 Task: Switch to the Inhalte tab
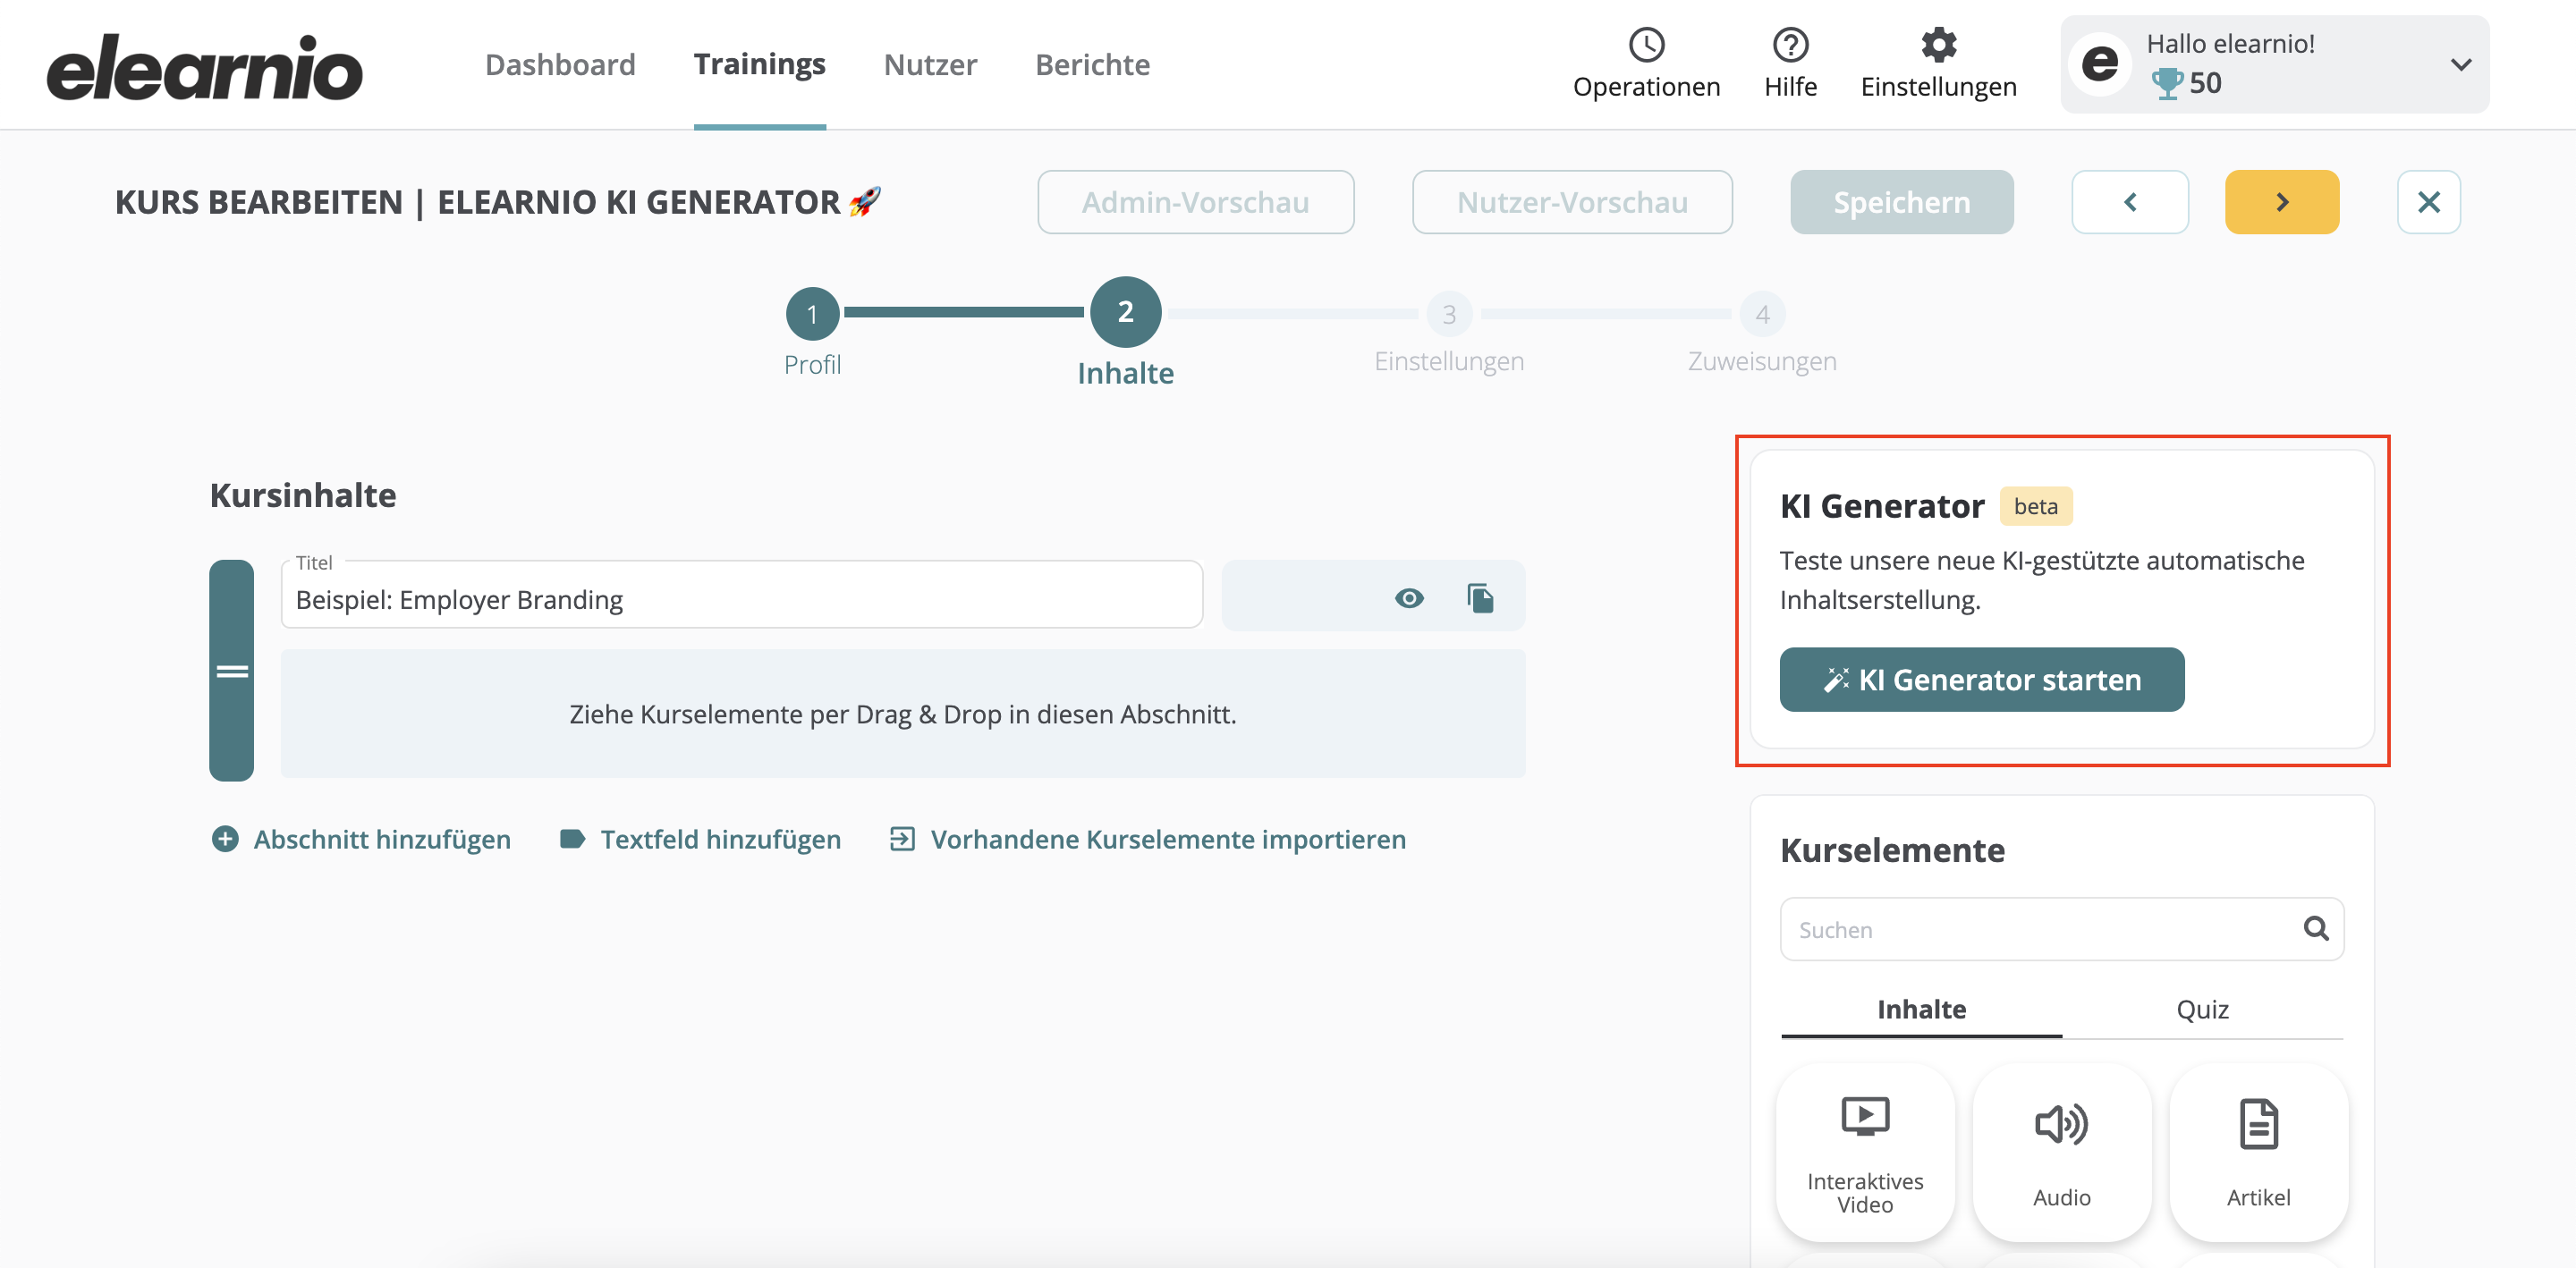(x=1920, y=1009)
